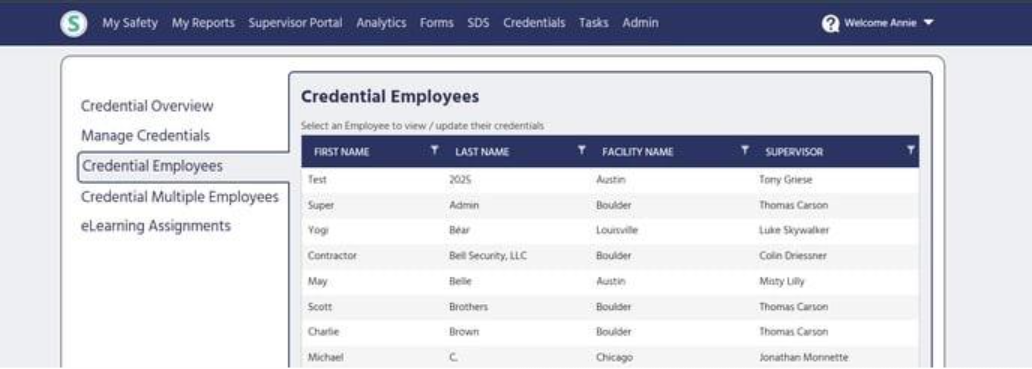This screenshot has height=369, width=1032.
Task: Filter the Supervisor column
Action: (911, 151)
